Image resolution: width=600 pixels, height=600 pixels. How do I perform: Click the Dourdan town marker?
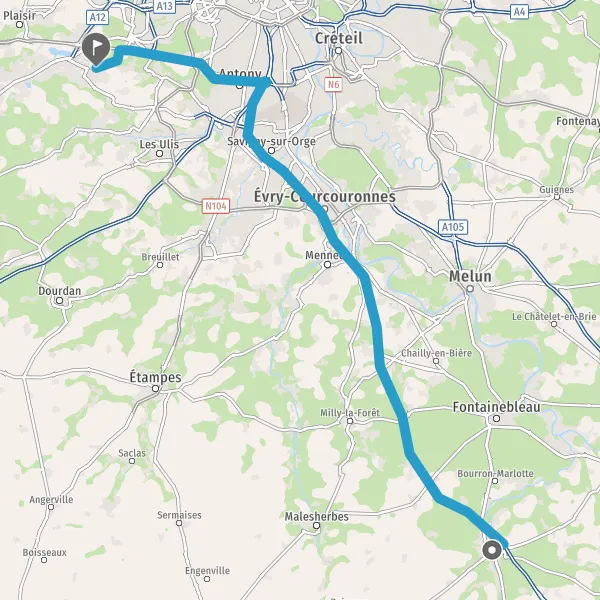(60, 300)
